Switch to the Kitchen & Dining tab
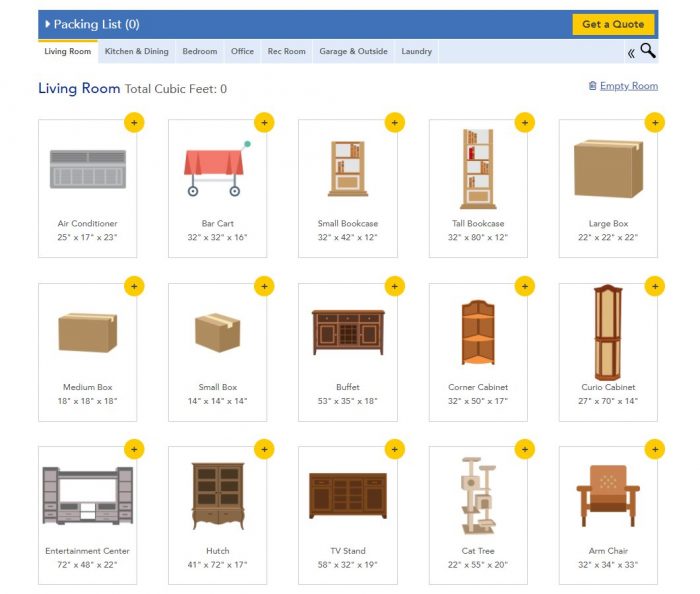This screenshot has height=594, width=700. pos(137,51)
